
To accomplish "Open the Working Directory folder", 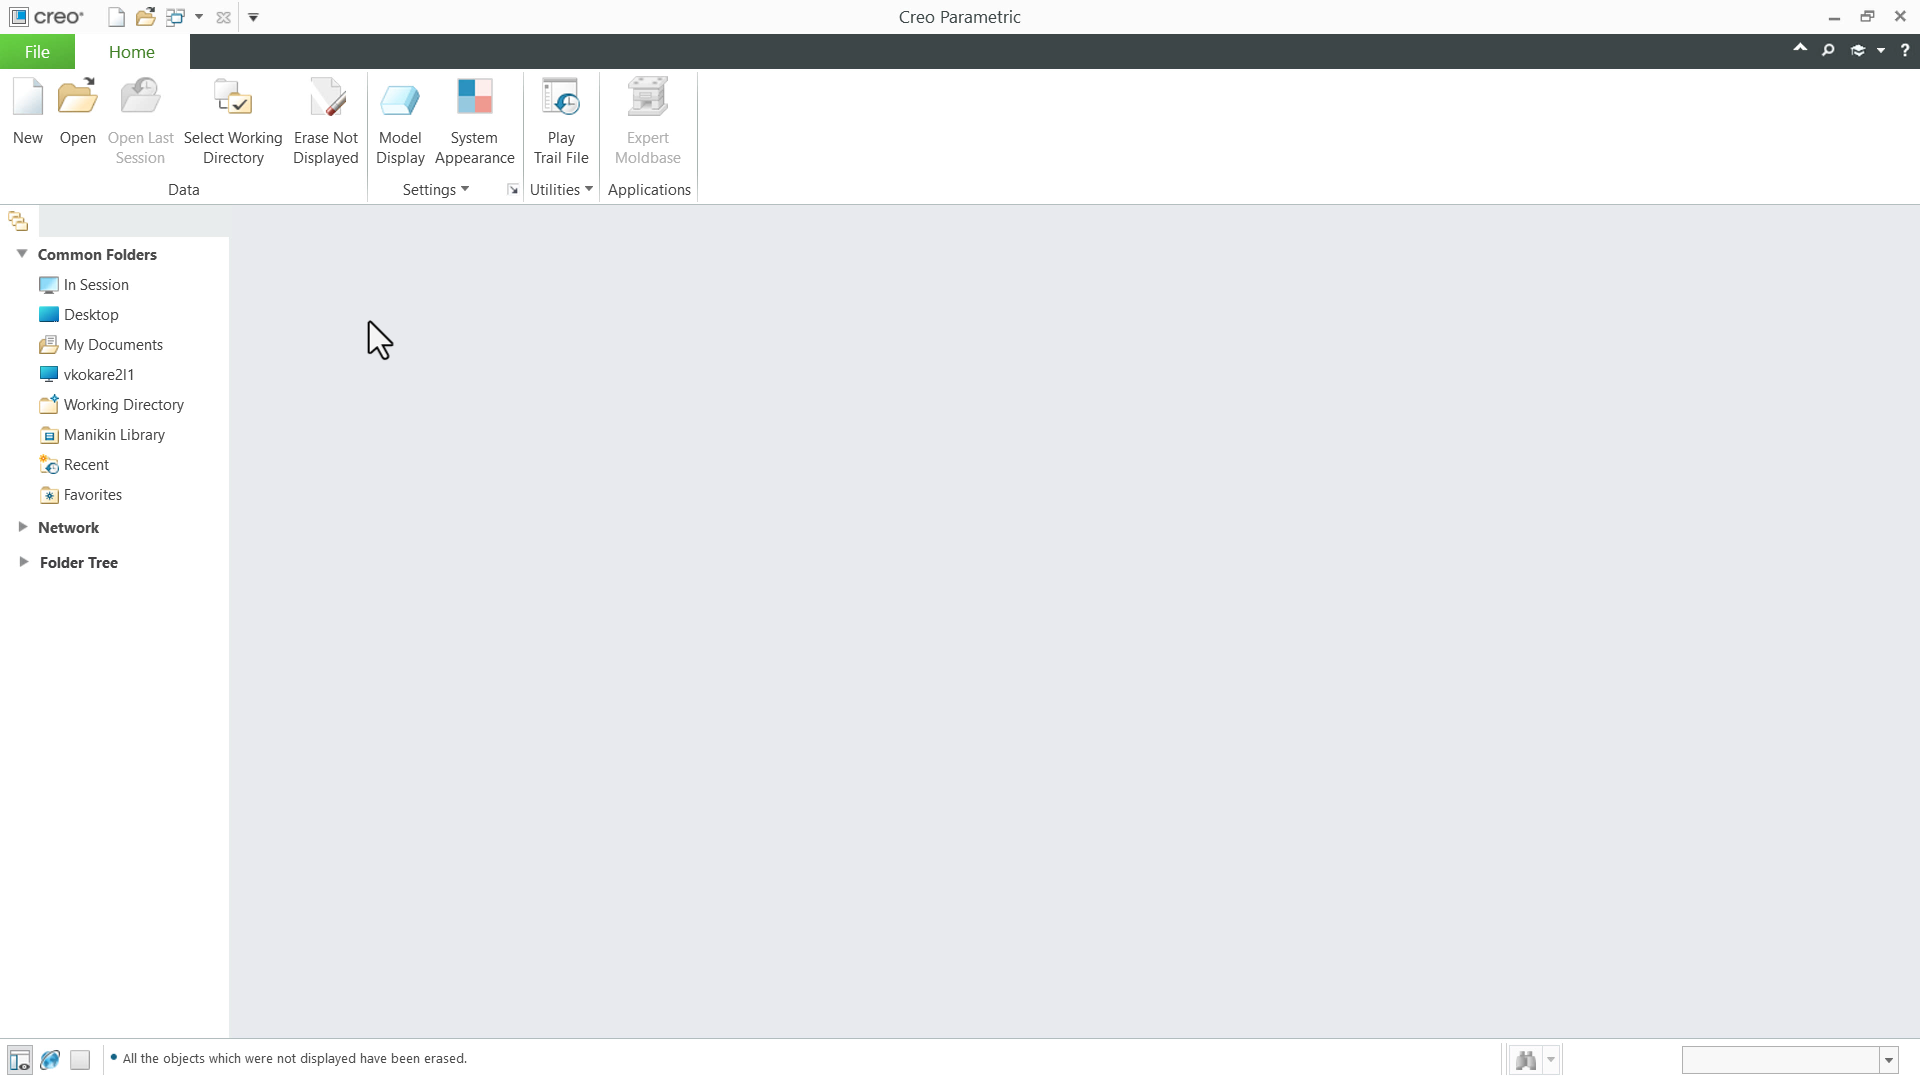I will 111,405.
